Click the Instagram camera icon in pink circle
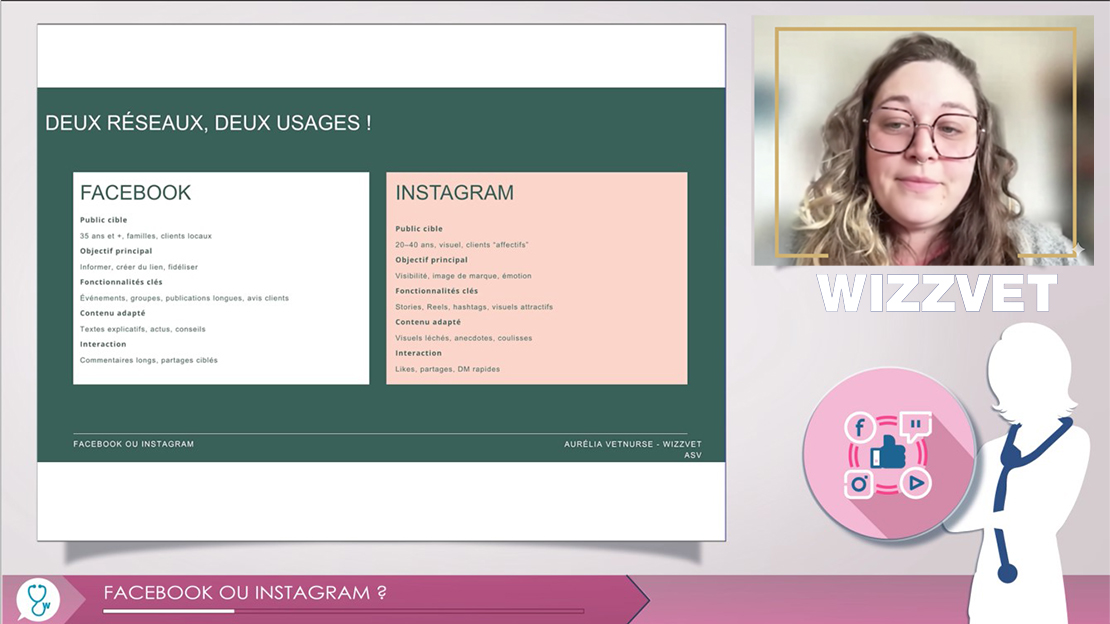This screenshot has height=624, width=1110. (x=859, y=484)
